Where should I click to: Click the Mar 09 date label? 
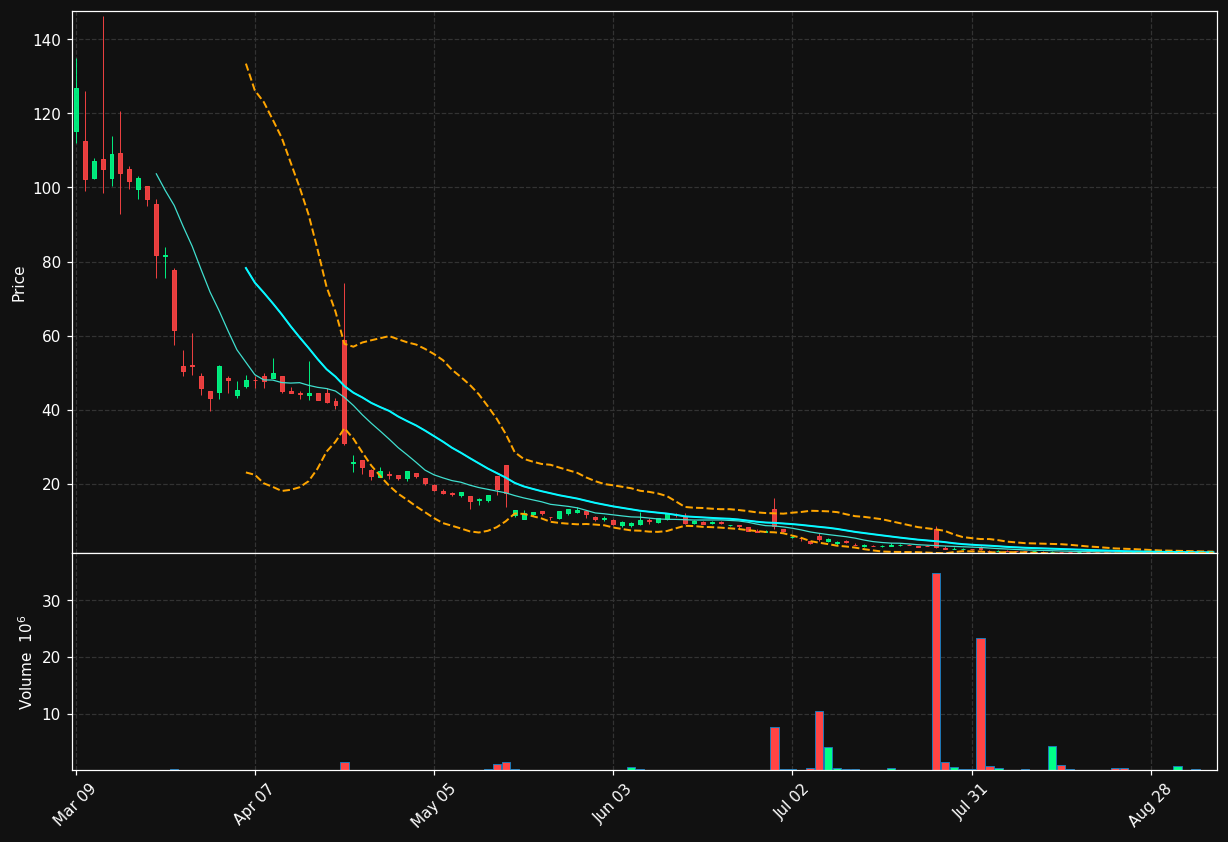click(75, 803)
